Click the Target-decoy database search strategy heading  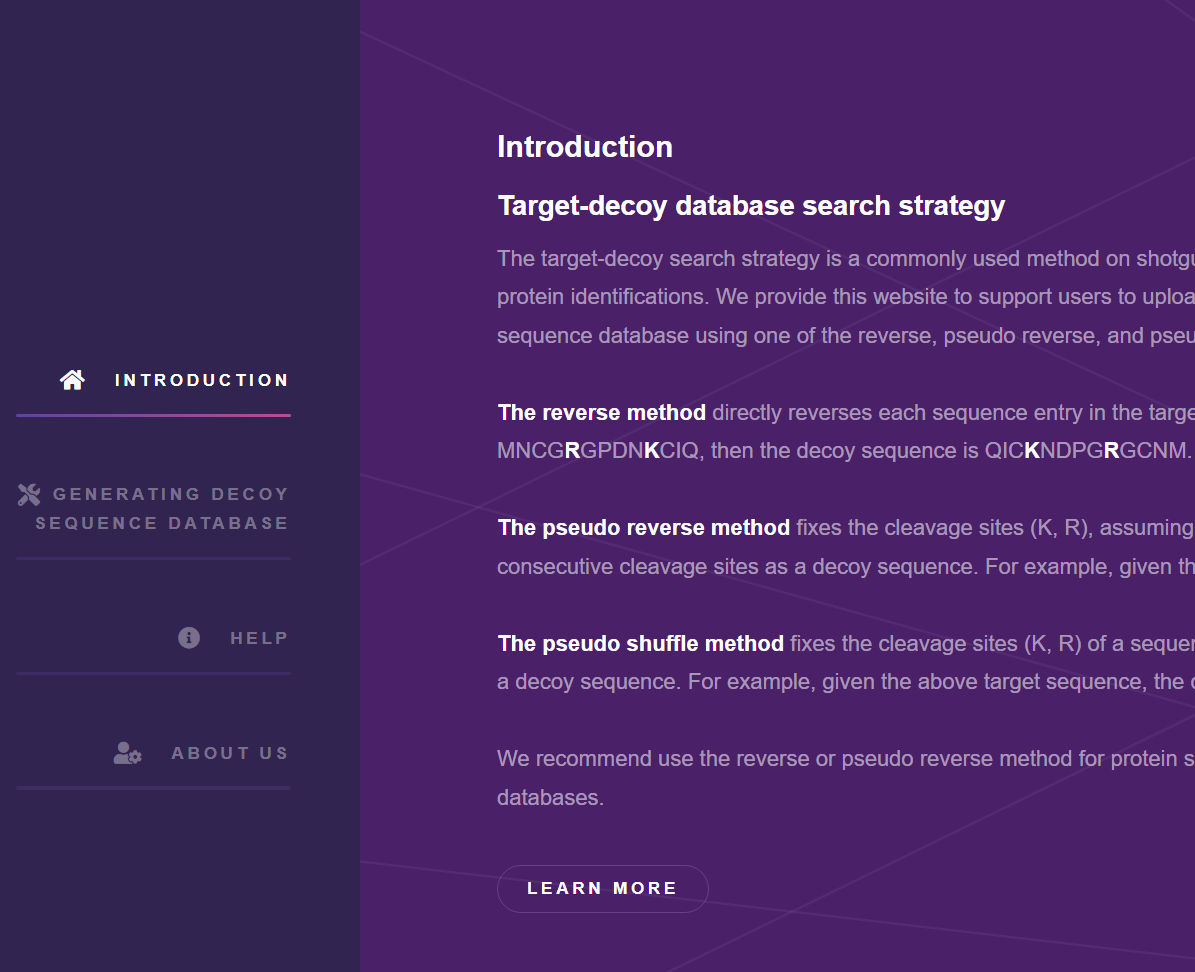click(x=751, y=206)
